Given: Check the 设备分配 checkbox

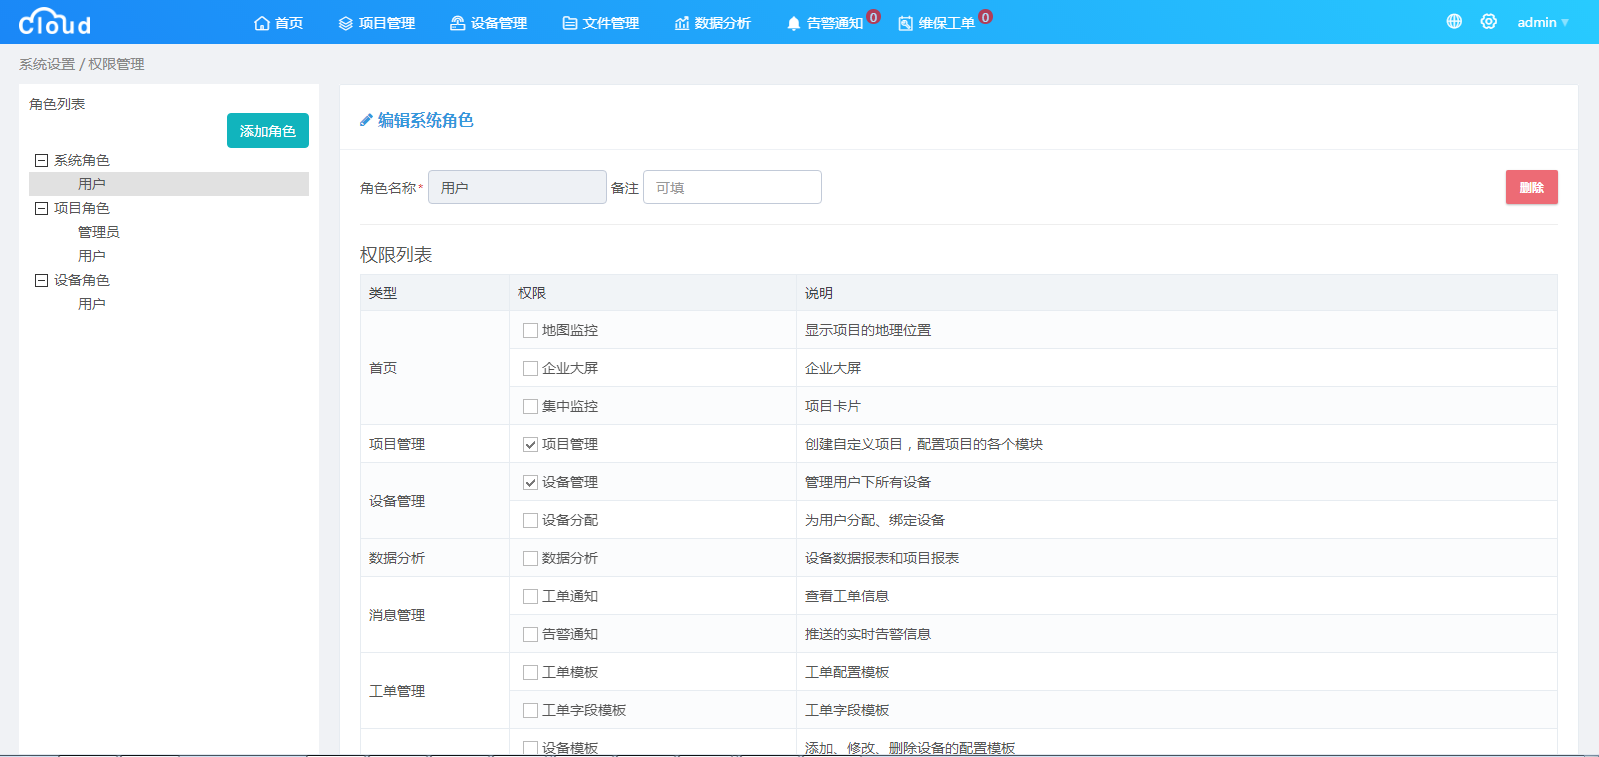Looking at the screenshot, I should [x=530, y=520].
